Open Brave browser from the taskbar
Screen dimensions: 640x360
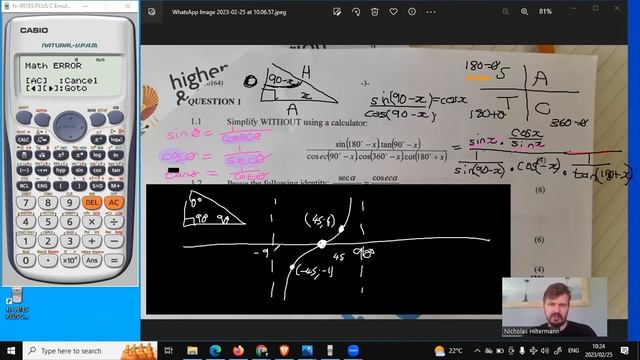pos(284,351)
